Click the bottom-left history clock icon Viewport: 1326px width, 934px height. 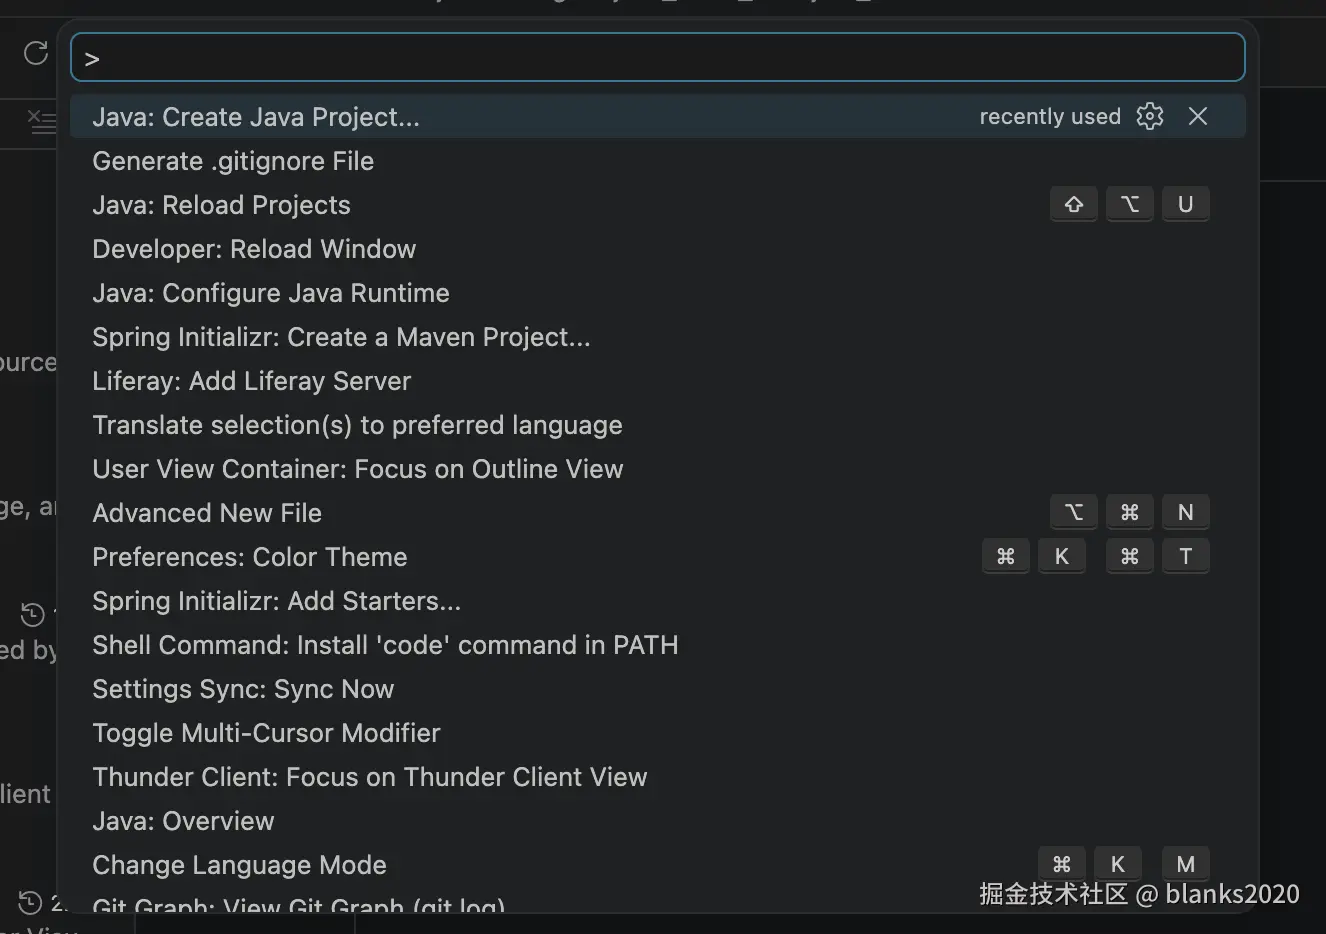click(31, 902)
